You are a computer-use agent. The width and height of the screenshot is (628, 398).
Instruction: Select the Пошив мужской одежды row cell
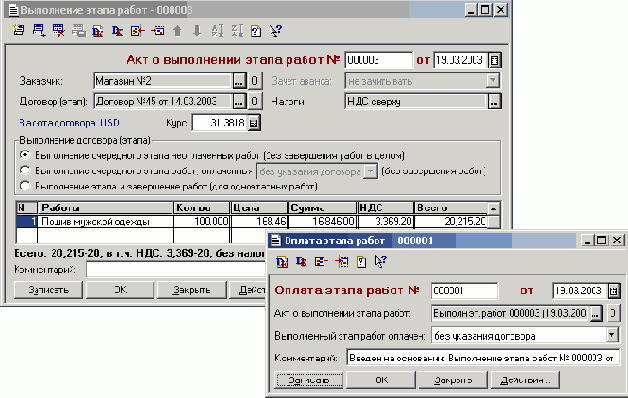coord(105,221)
